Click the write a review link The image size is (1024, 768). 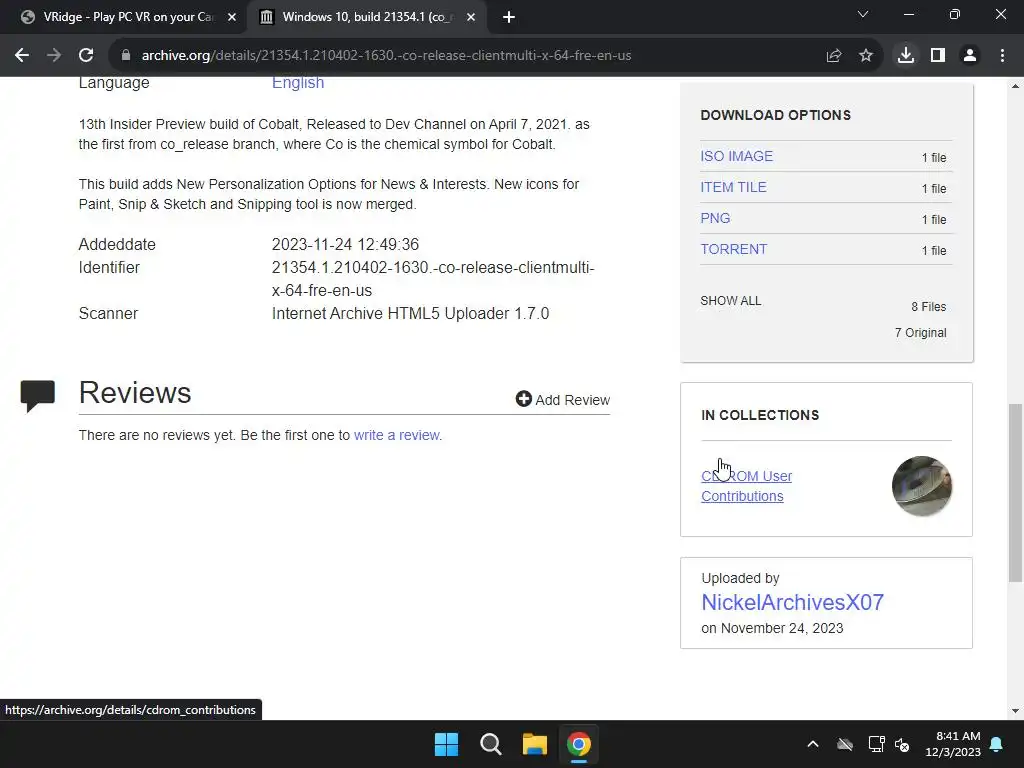(x=396, y=436)
